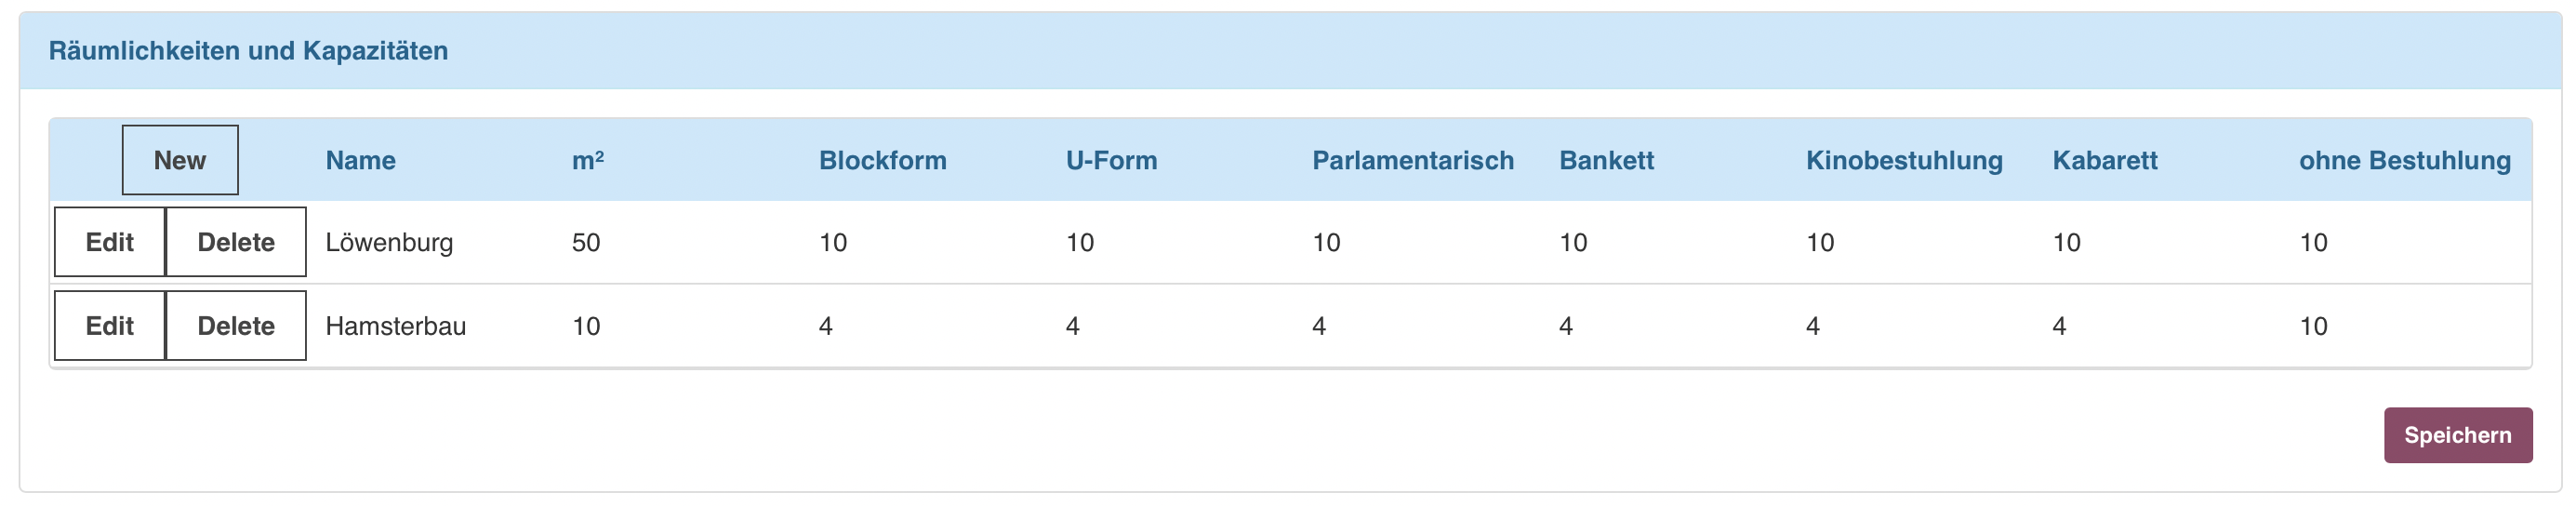Select the Parlamentarisch column header

(x=1413, y=160)
